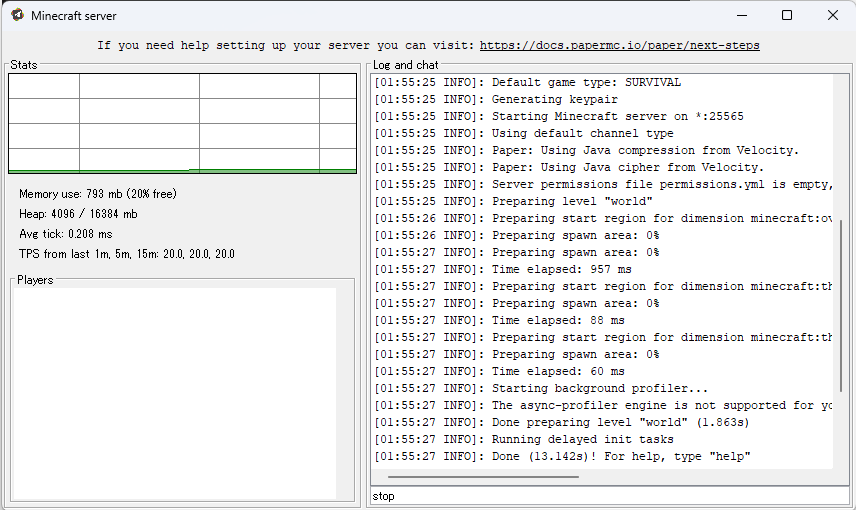Click log line 'Done preparing level "world" (1.863s)'
Viewport: 856px width, 510px height.
coord(562,422)
